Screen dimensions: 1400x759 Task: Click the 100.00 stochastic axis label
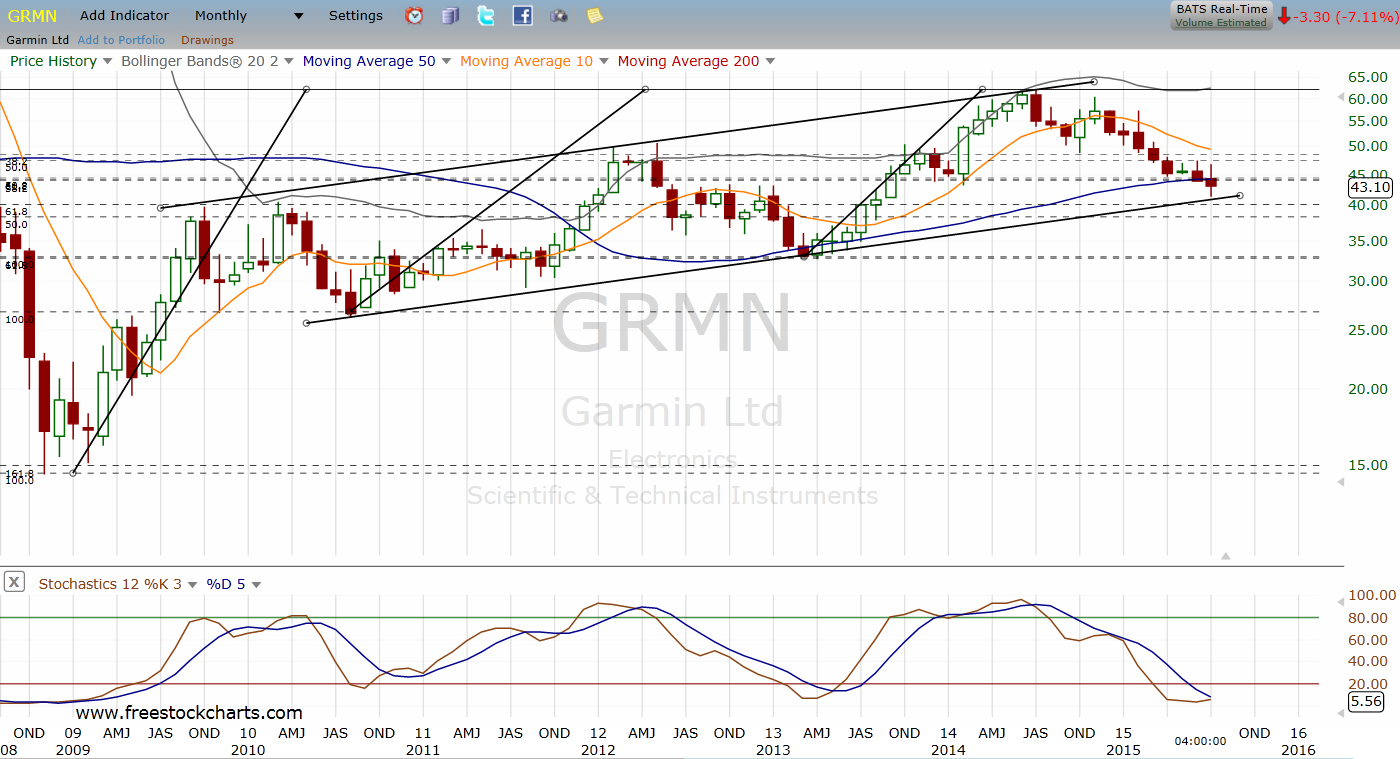[1370, 595]
